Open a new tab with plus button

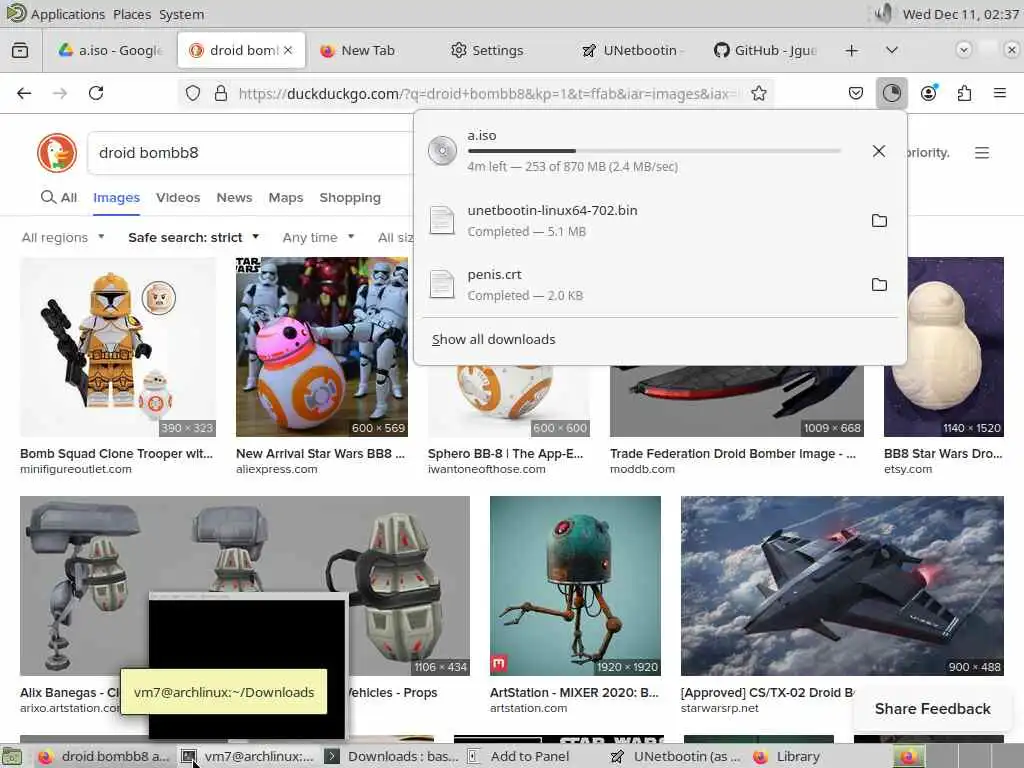[852, 50]
